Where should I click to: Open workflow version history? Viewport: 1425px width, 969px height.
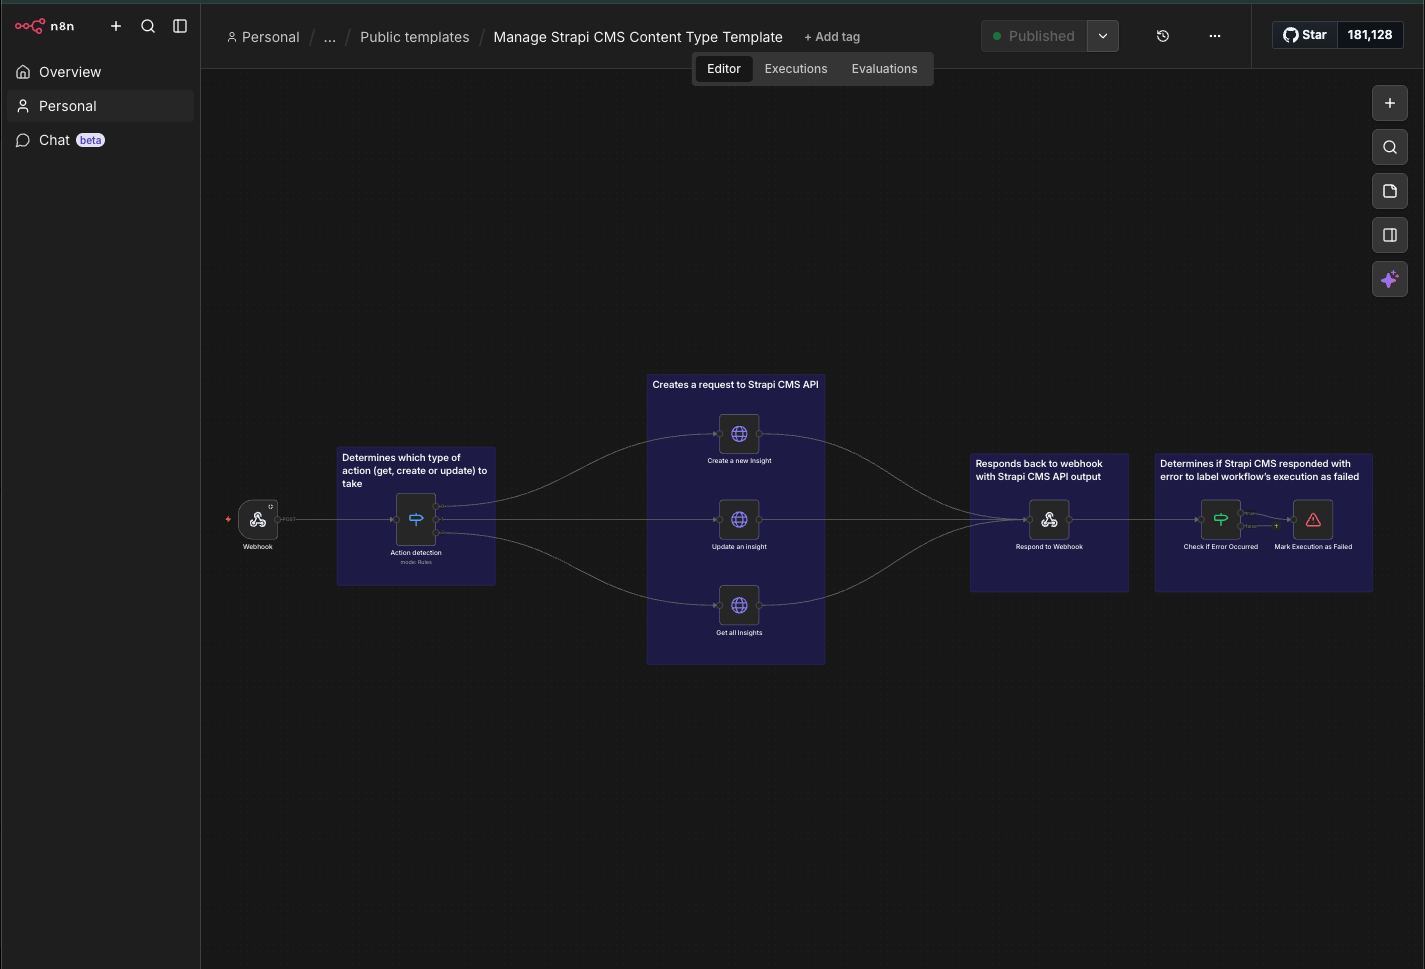[x=1163, y=36]
